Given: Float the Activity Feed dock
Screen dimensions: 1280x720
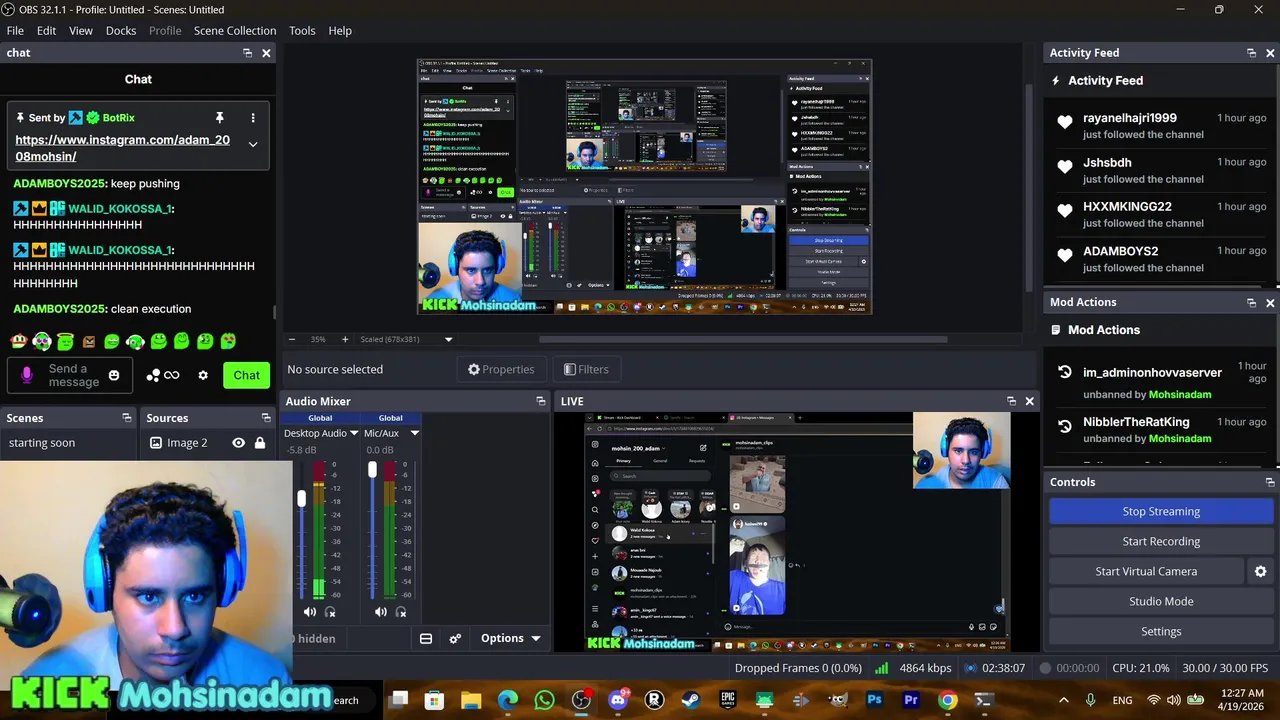Looking at the screenshot, I should pyautogui.click(x=1251, y=53).
